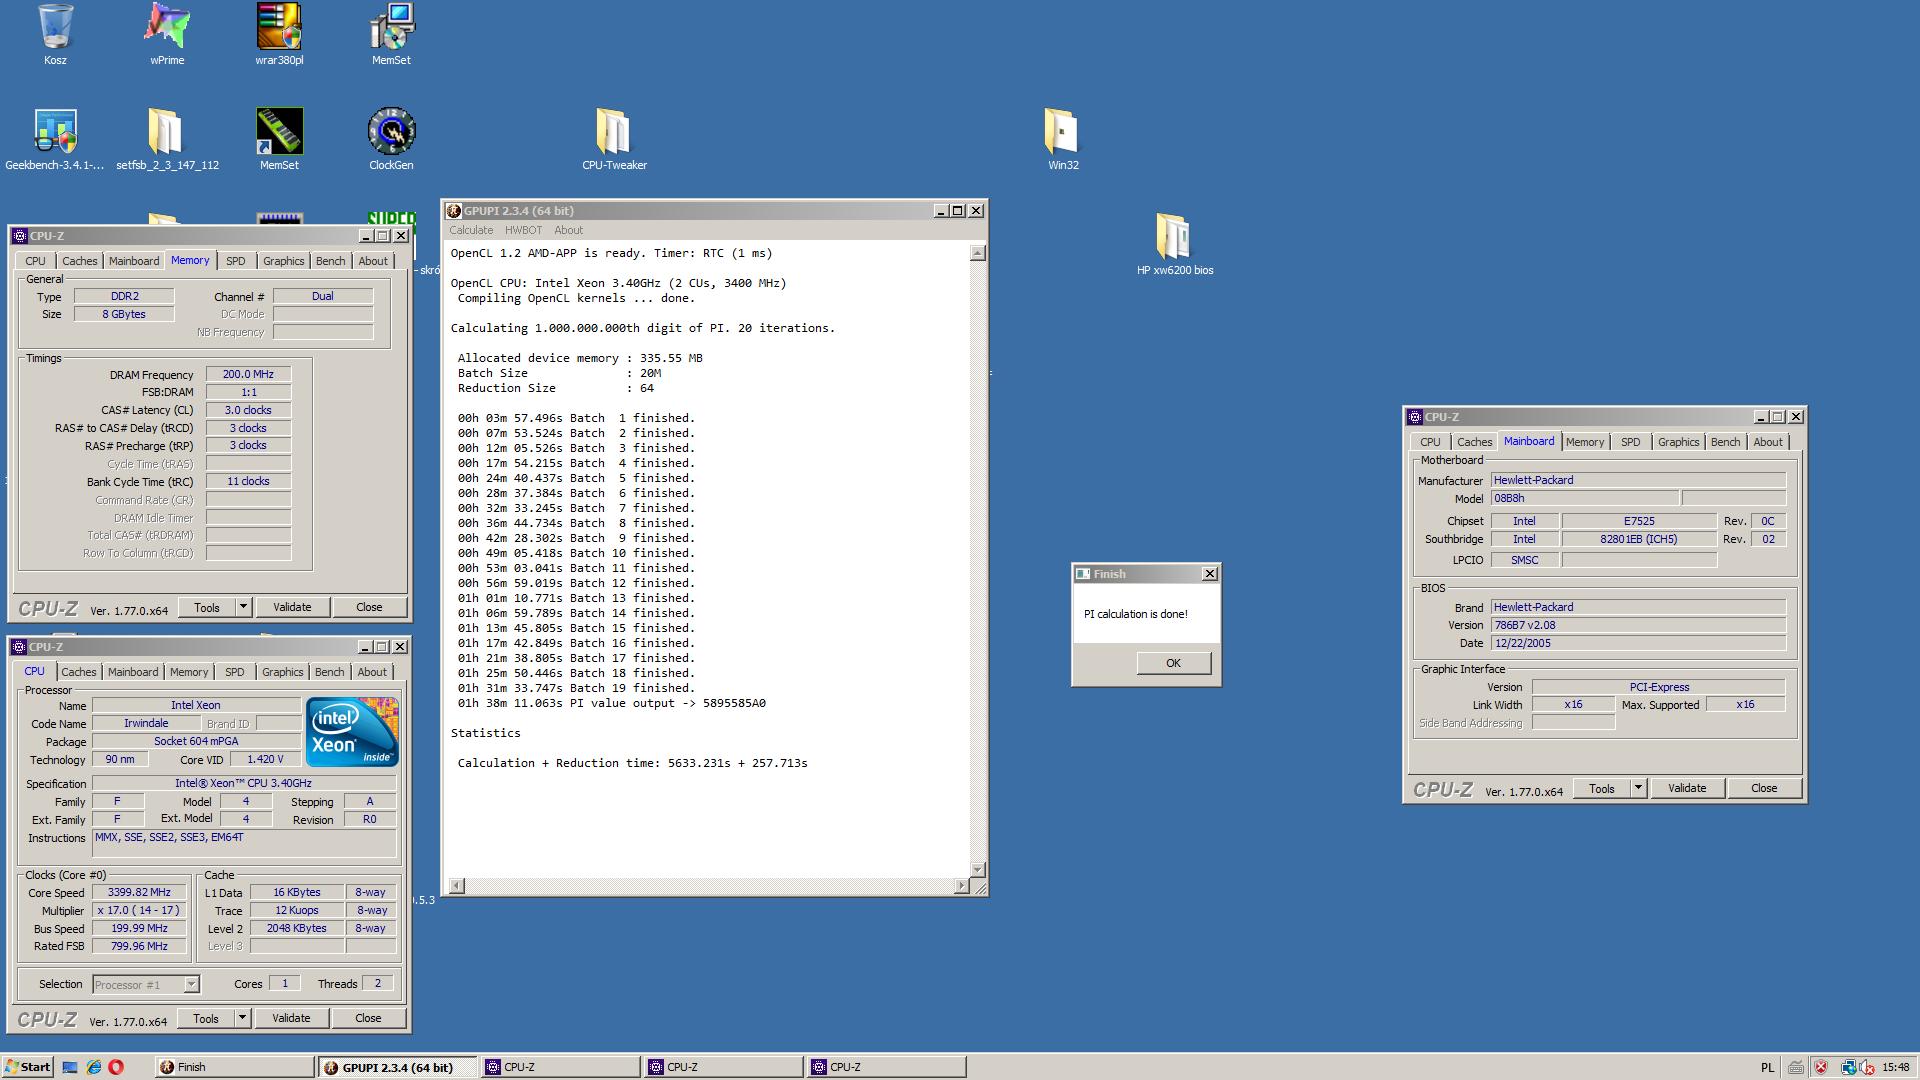Launch Internet Explorer from quick launch
This screenshot has width=1920, height=1080.
click(93, 1067)
